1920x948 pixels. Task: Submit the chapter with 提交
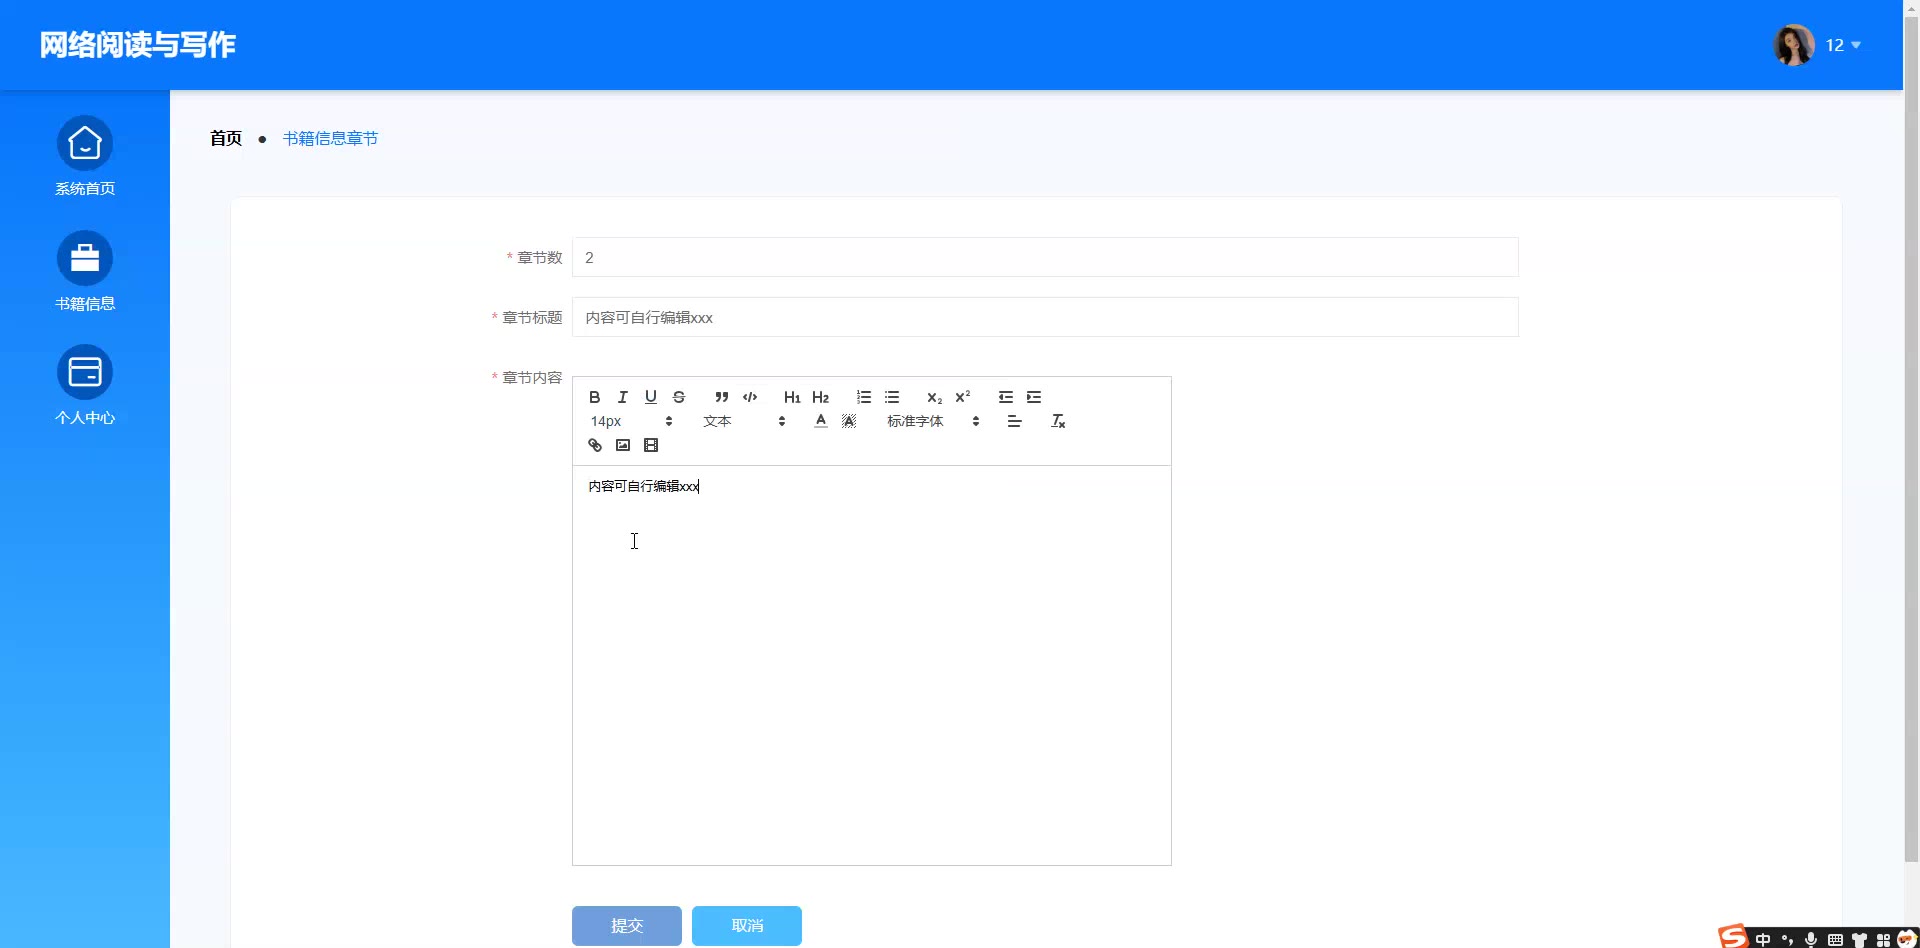pos(627,926)
